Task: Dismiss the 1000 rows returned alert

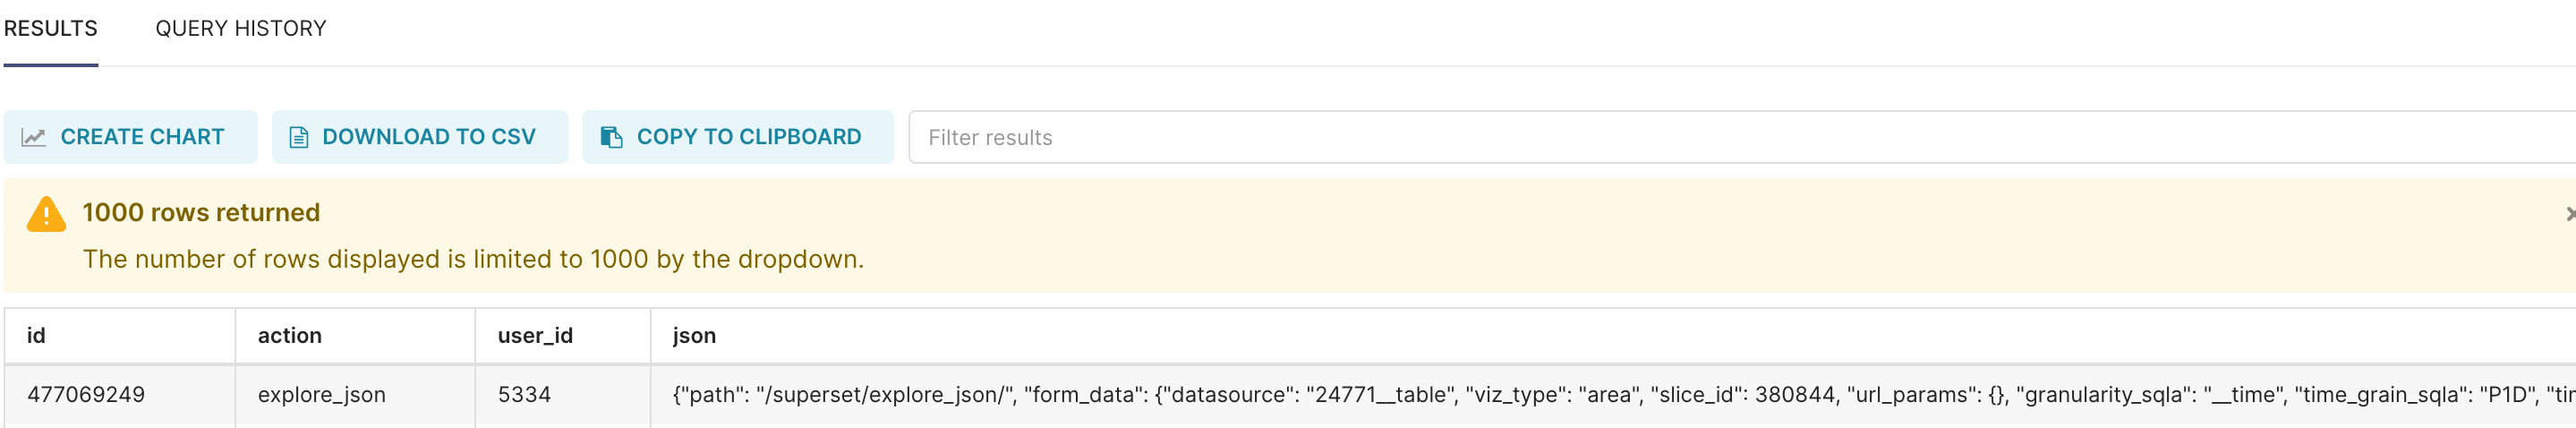Action: pos(2569,214)
